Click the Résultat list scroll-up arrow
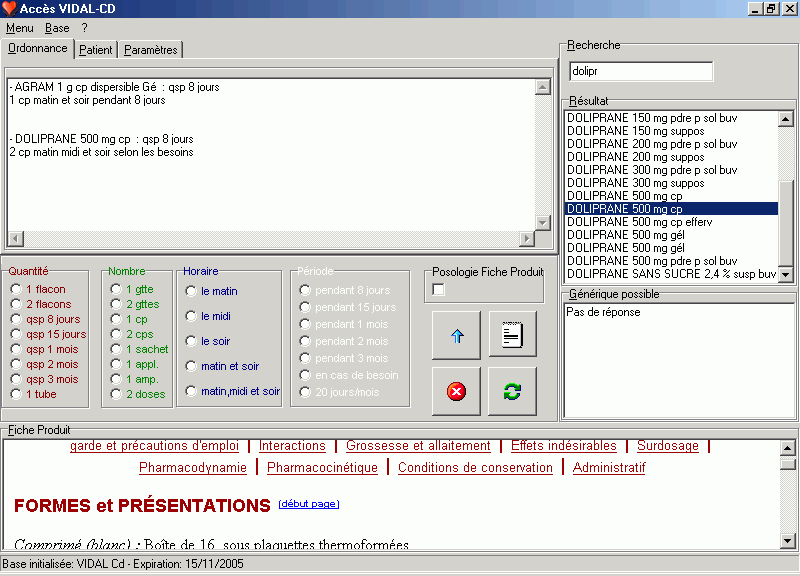The height and width of the screenshot is (576, 800). click(786, 119)
